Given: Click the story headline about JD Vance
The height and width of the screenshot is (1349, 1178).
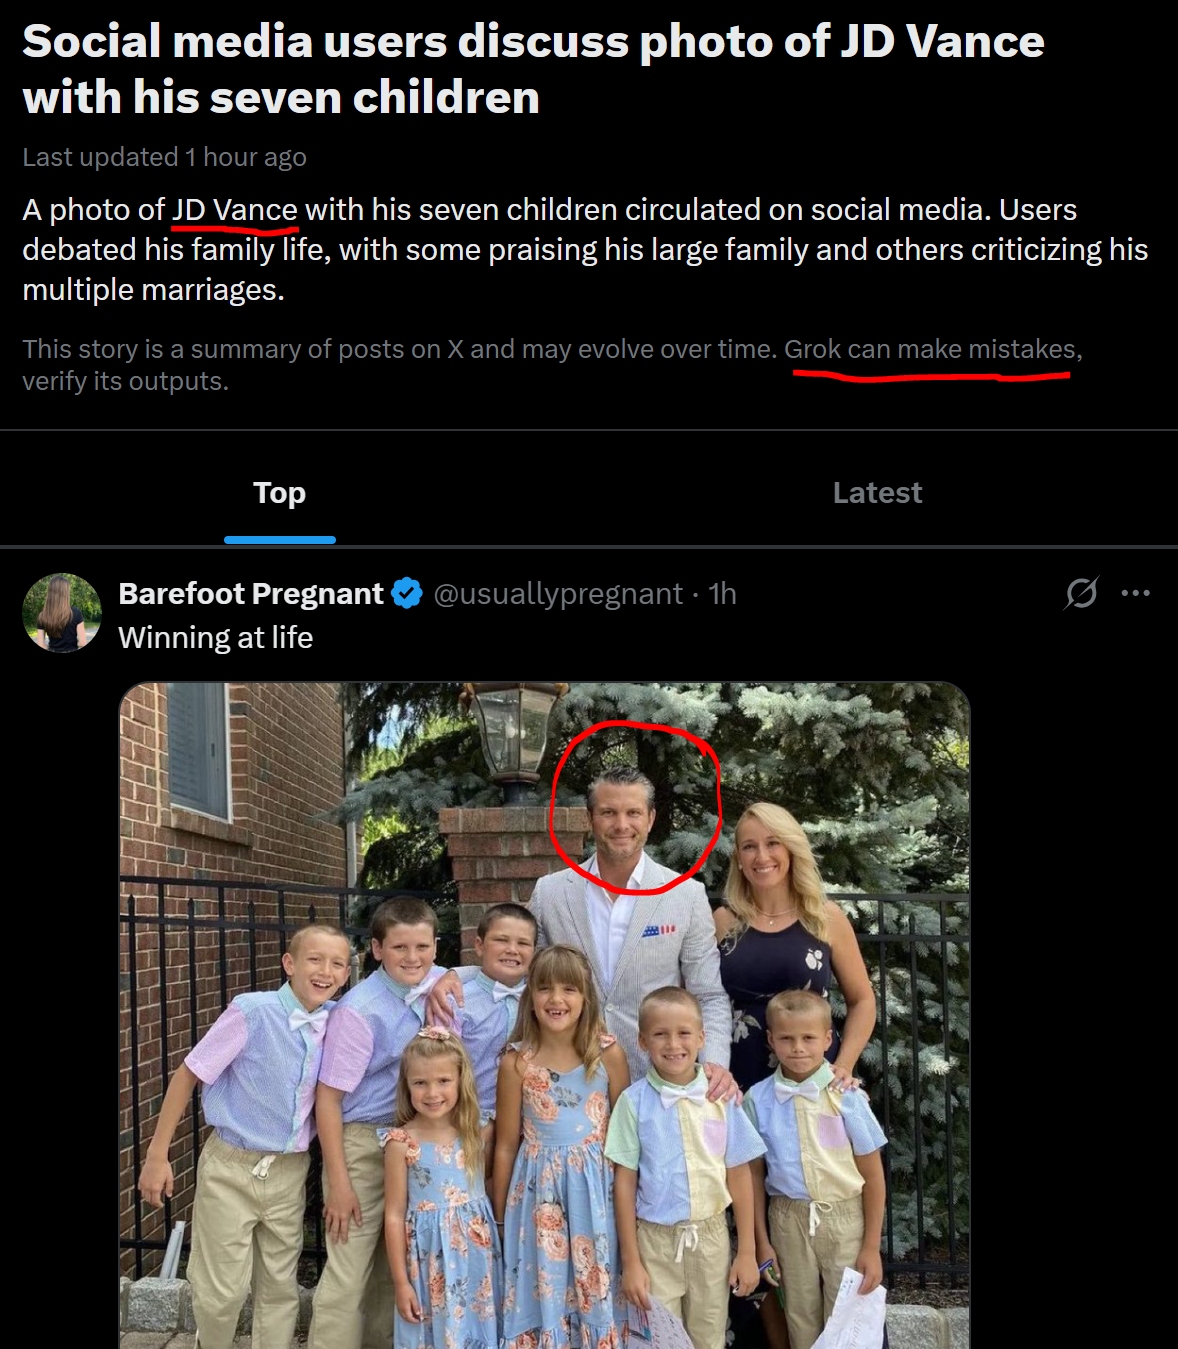Looking at the screenshot, I should point(533,69).
